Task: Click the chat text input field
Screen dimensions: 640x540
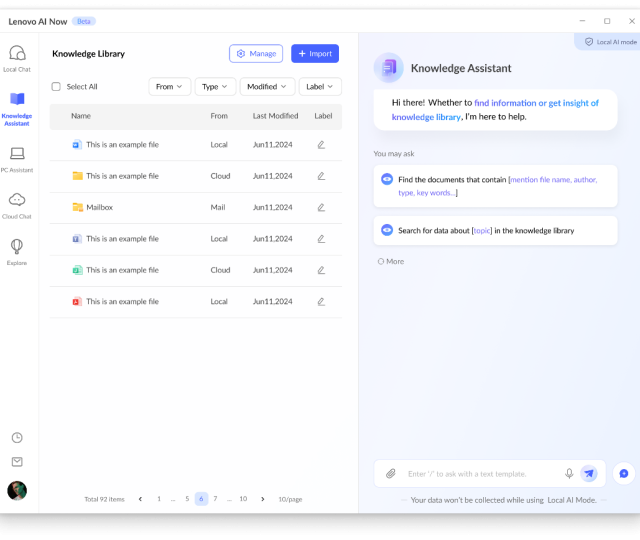Action: (480, 474)
